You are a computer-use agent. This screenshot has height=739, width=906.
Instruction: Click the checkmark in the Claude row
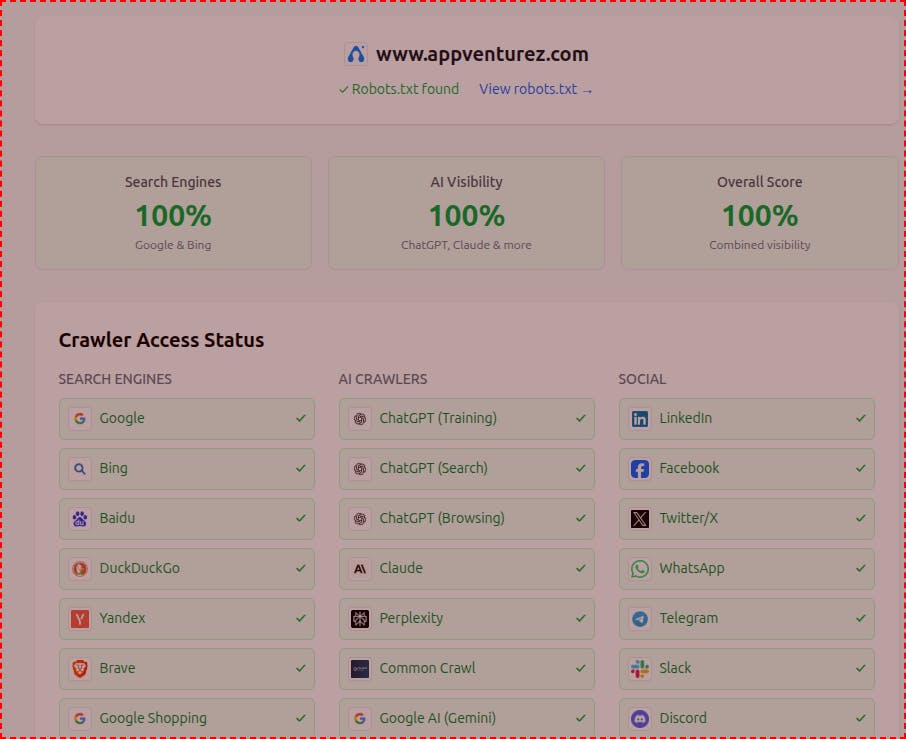581,568
